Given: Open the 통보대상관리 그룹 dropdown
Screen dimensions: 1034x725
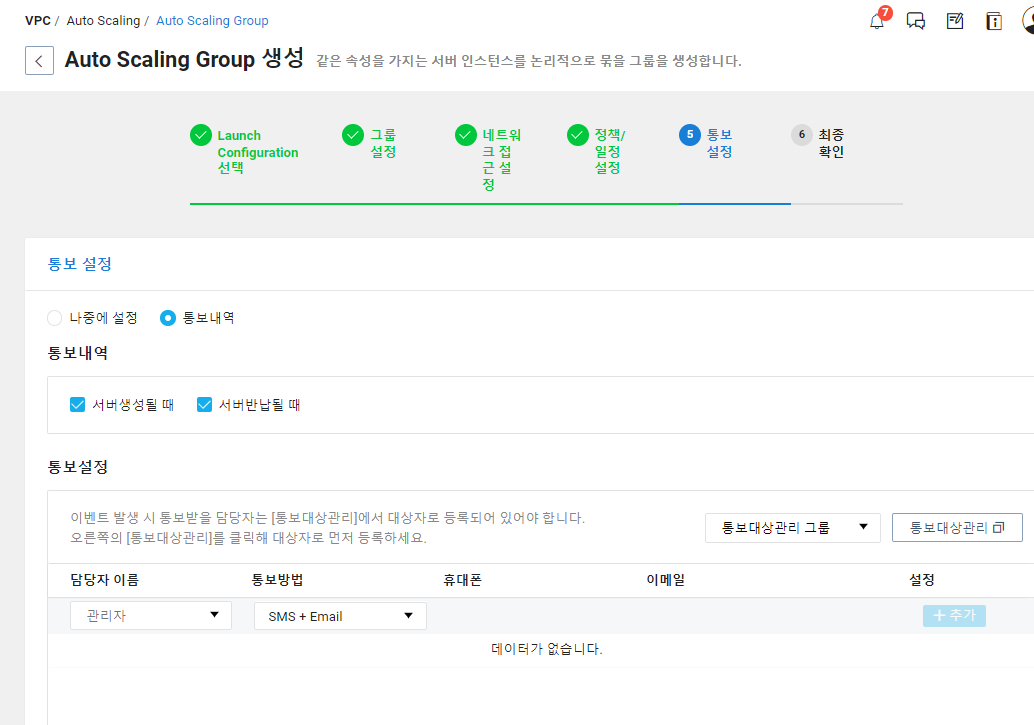Looking at the screenshot, I should tap(793, 528).
